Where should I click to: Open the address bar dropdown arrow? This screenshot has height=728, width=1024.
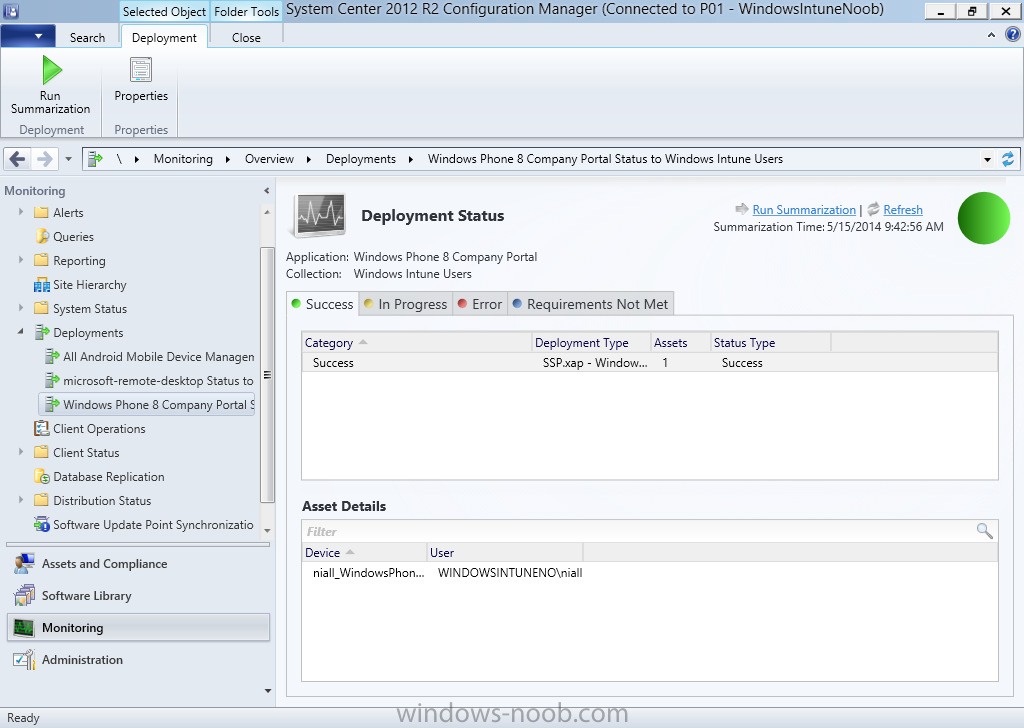coord(987,159)
